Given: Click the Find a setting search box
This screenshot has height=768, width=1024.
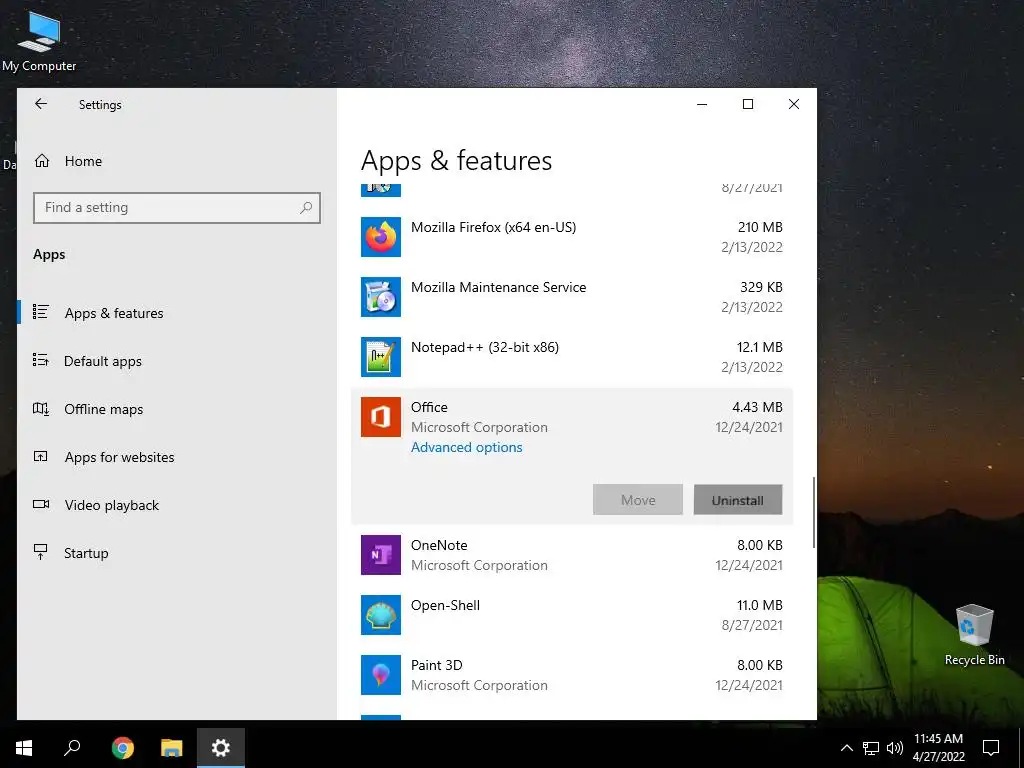Looking at the screenshot, I should click(x=176, y=208).
